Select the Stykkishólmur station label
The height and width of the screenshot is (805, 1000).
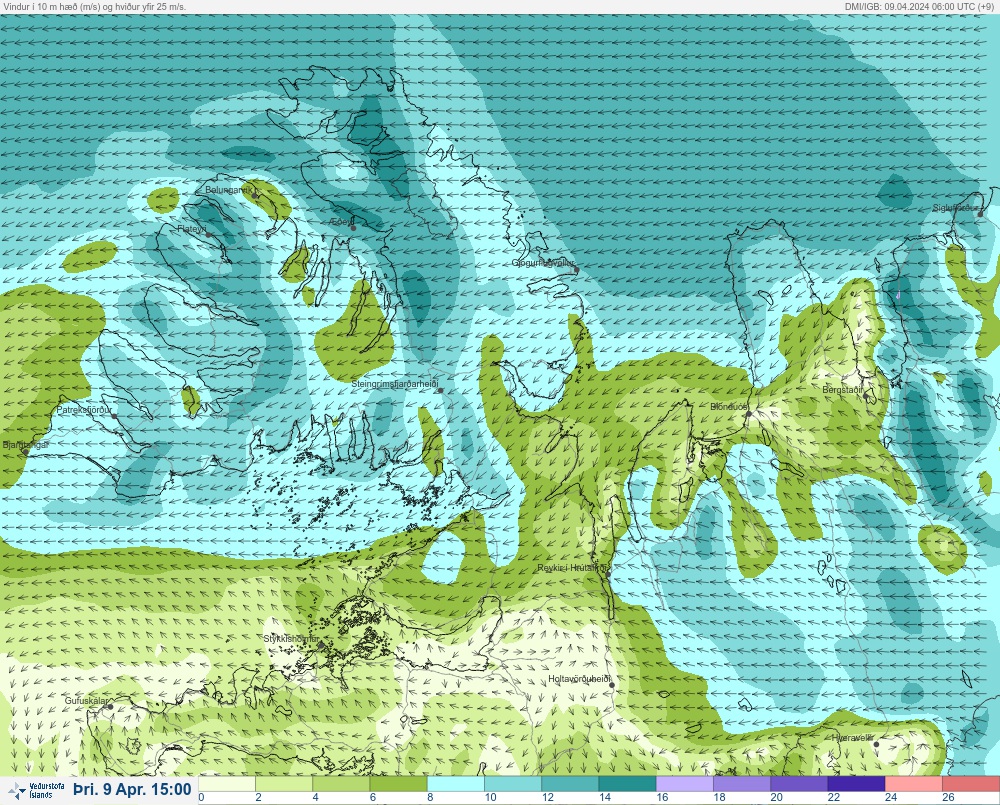point(291,639)
